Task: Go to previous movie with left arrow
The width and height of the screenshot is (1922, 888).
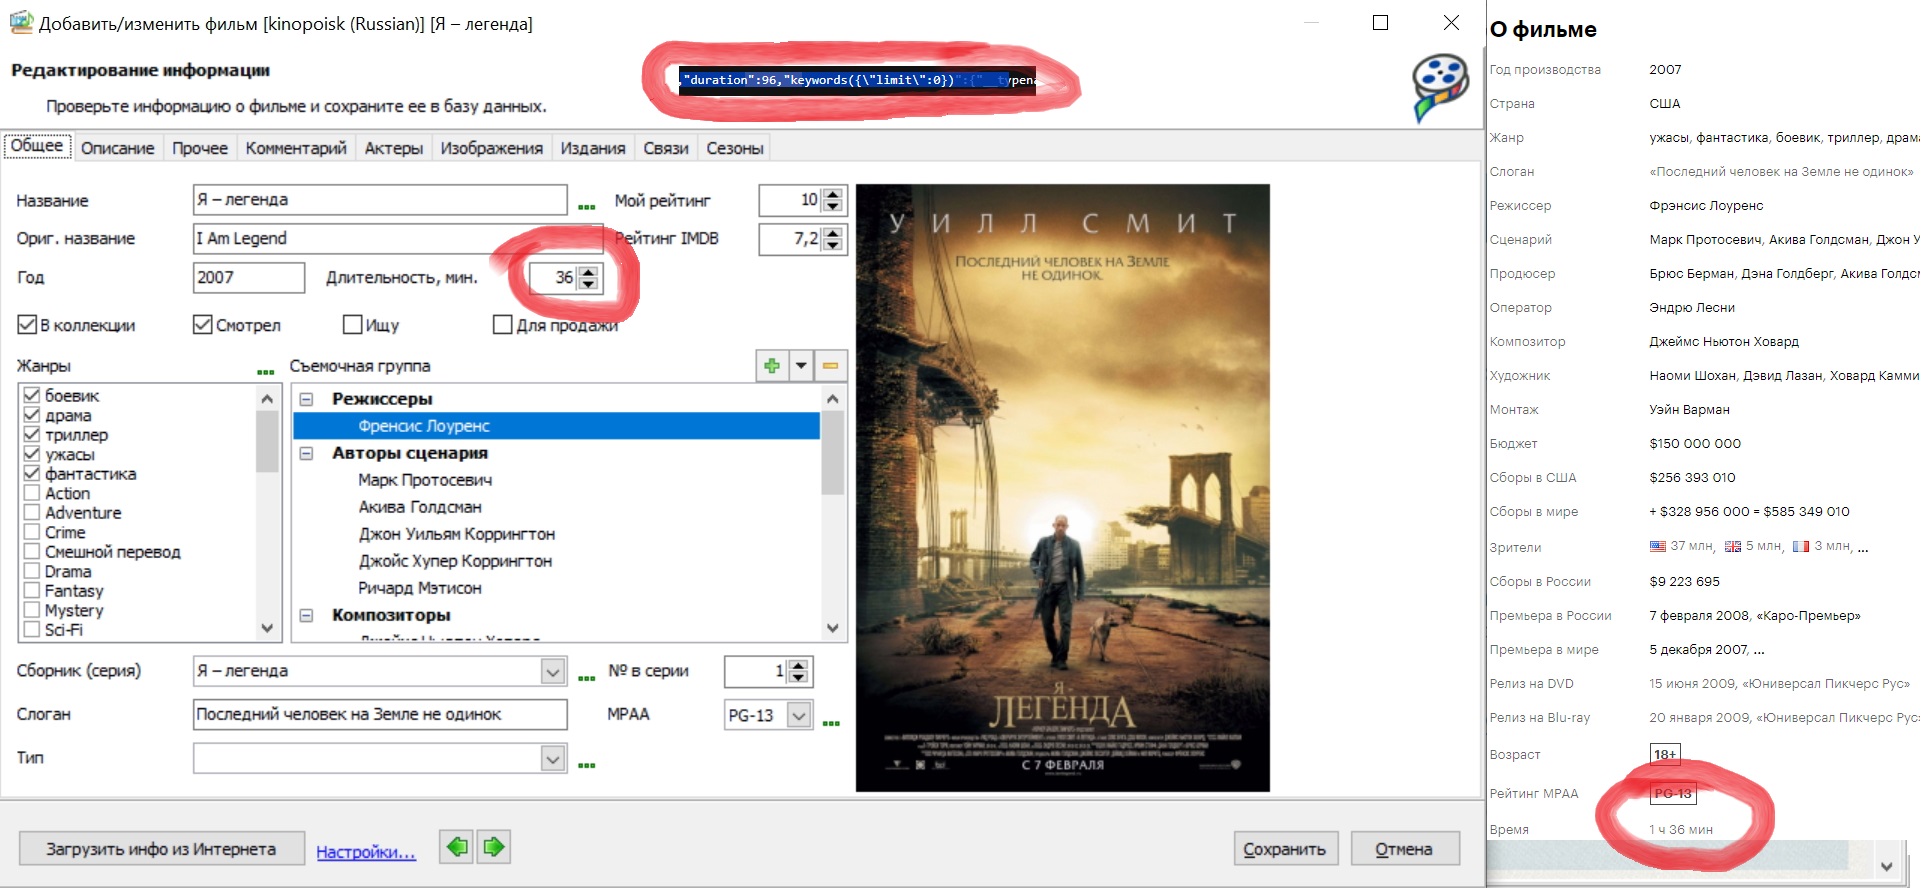Action: [x=457, y=847]
